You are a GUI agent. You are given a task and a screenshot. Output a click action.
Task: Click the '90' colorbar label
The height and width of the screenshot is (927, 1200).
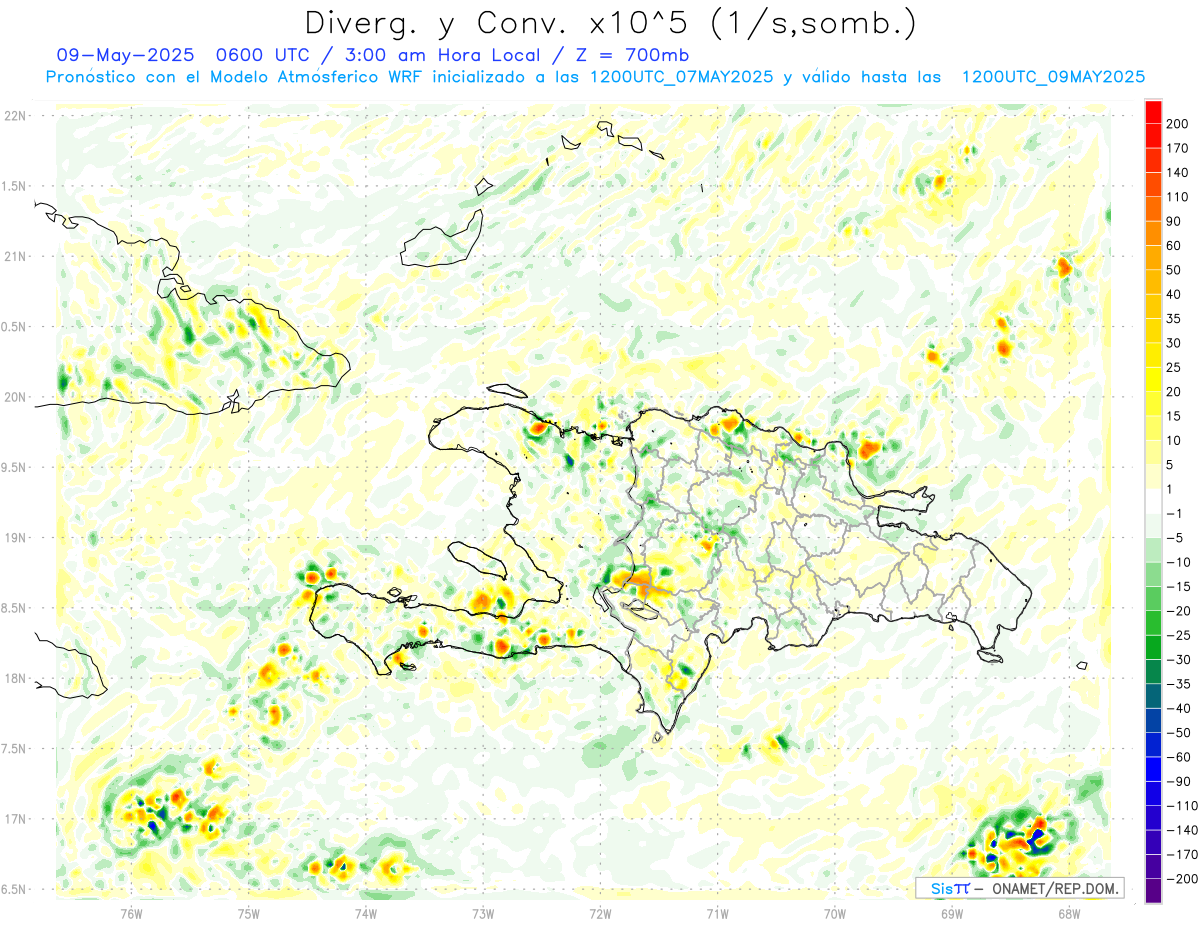pos(1174,221)
